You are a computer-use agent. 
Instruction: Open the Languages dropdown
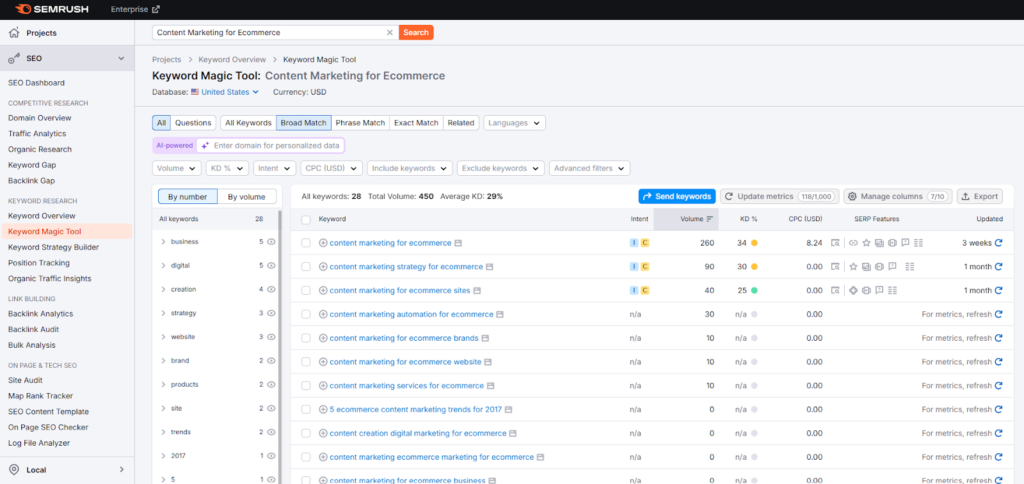point(514,123)
